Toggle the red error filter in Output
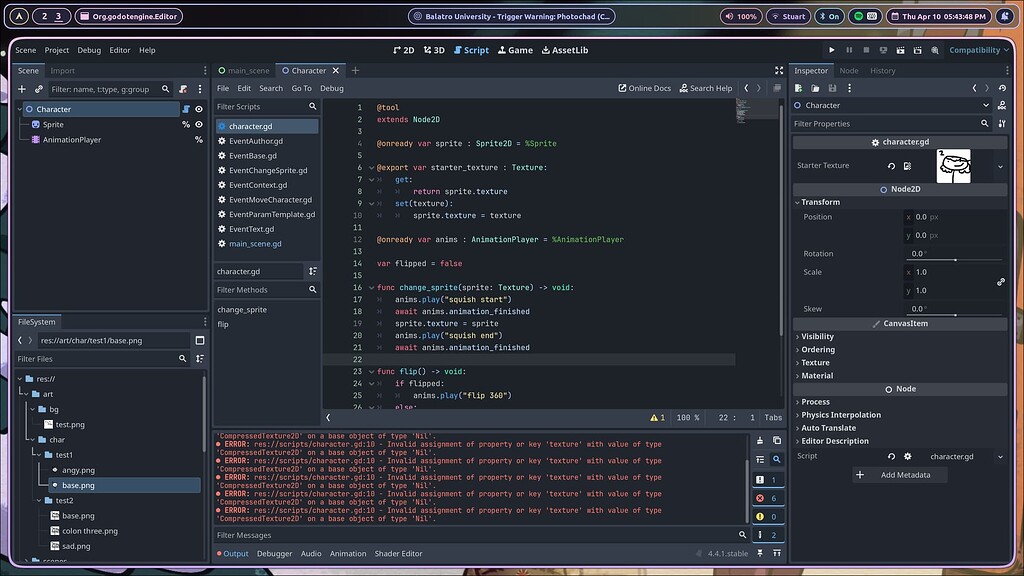Screen dimensions: 1024x576 point(760,497)
